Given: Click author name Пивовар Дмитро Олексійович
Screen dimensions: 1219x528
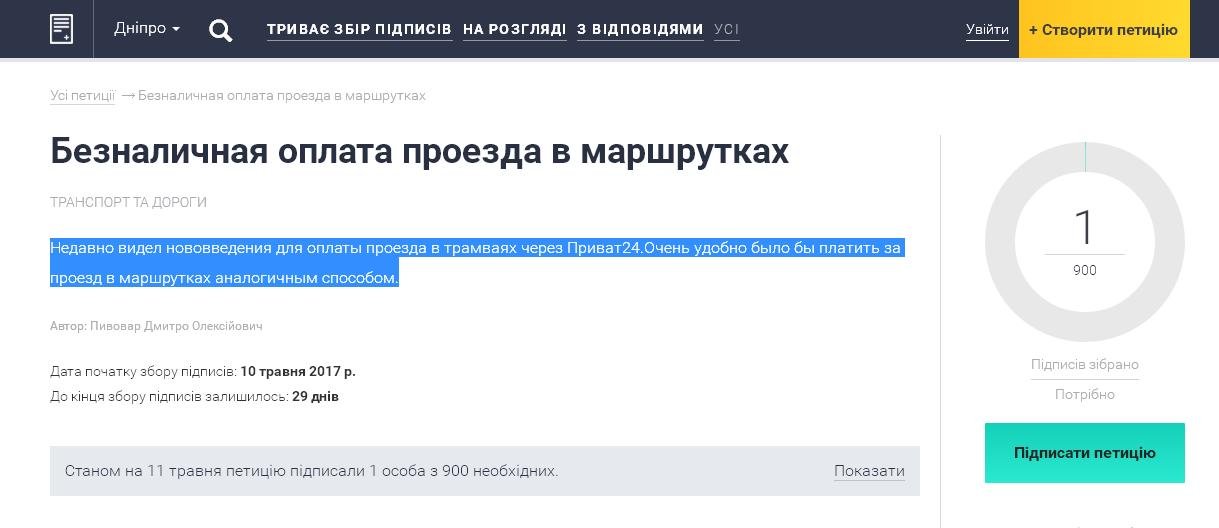Looking at the screenshot, I should [x=176, y=326].
